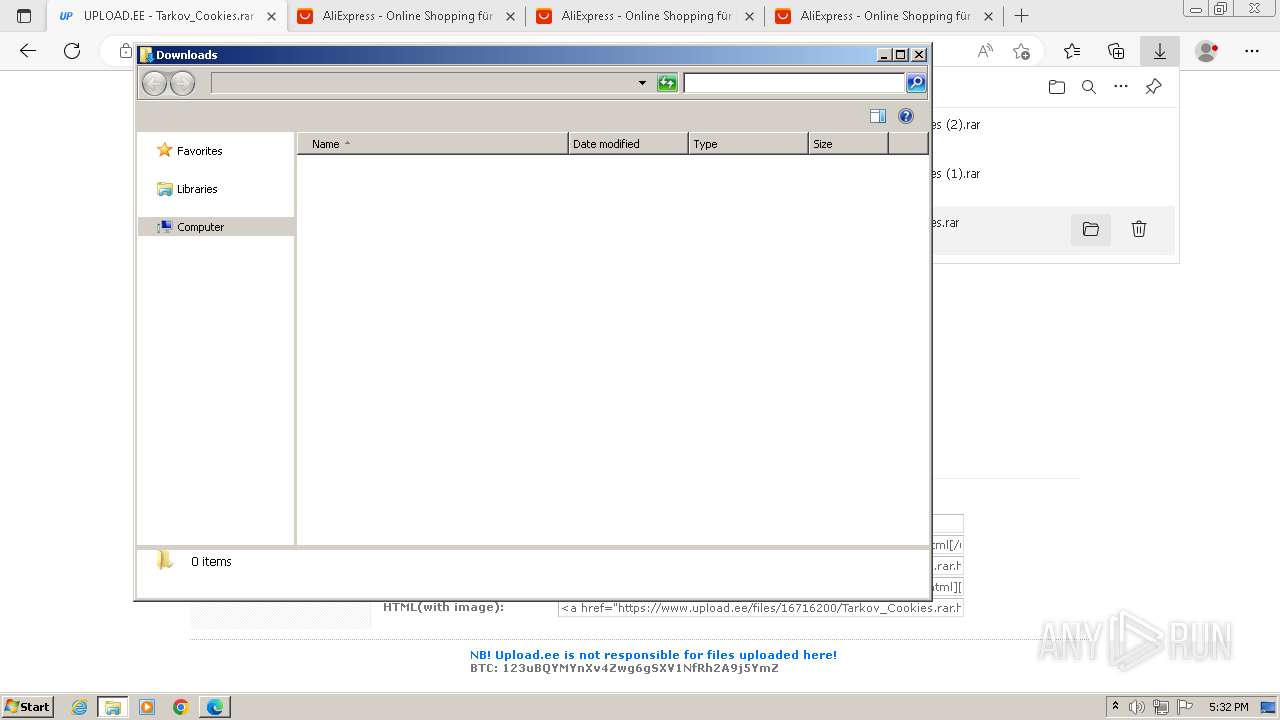Click the Explorer address bar field

(424, 83)
